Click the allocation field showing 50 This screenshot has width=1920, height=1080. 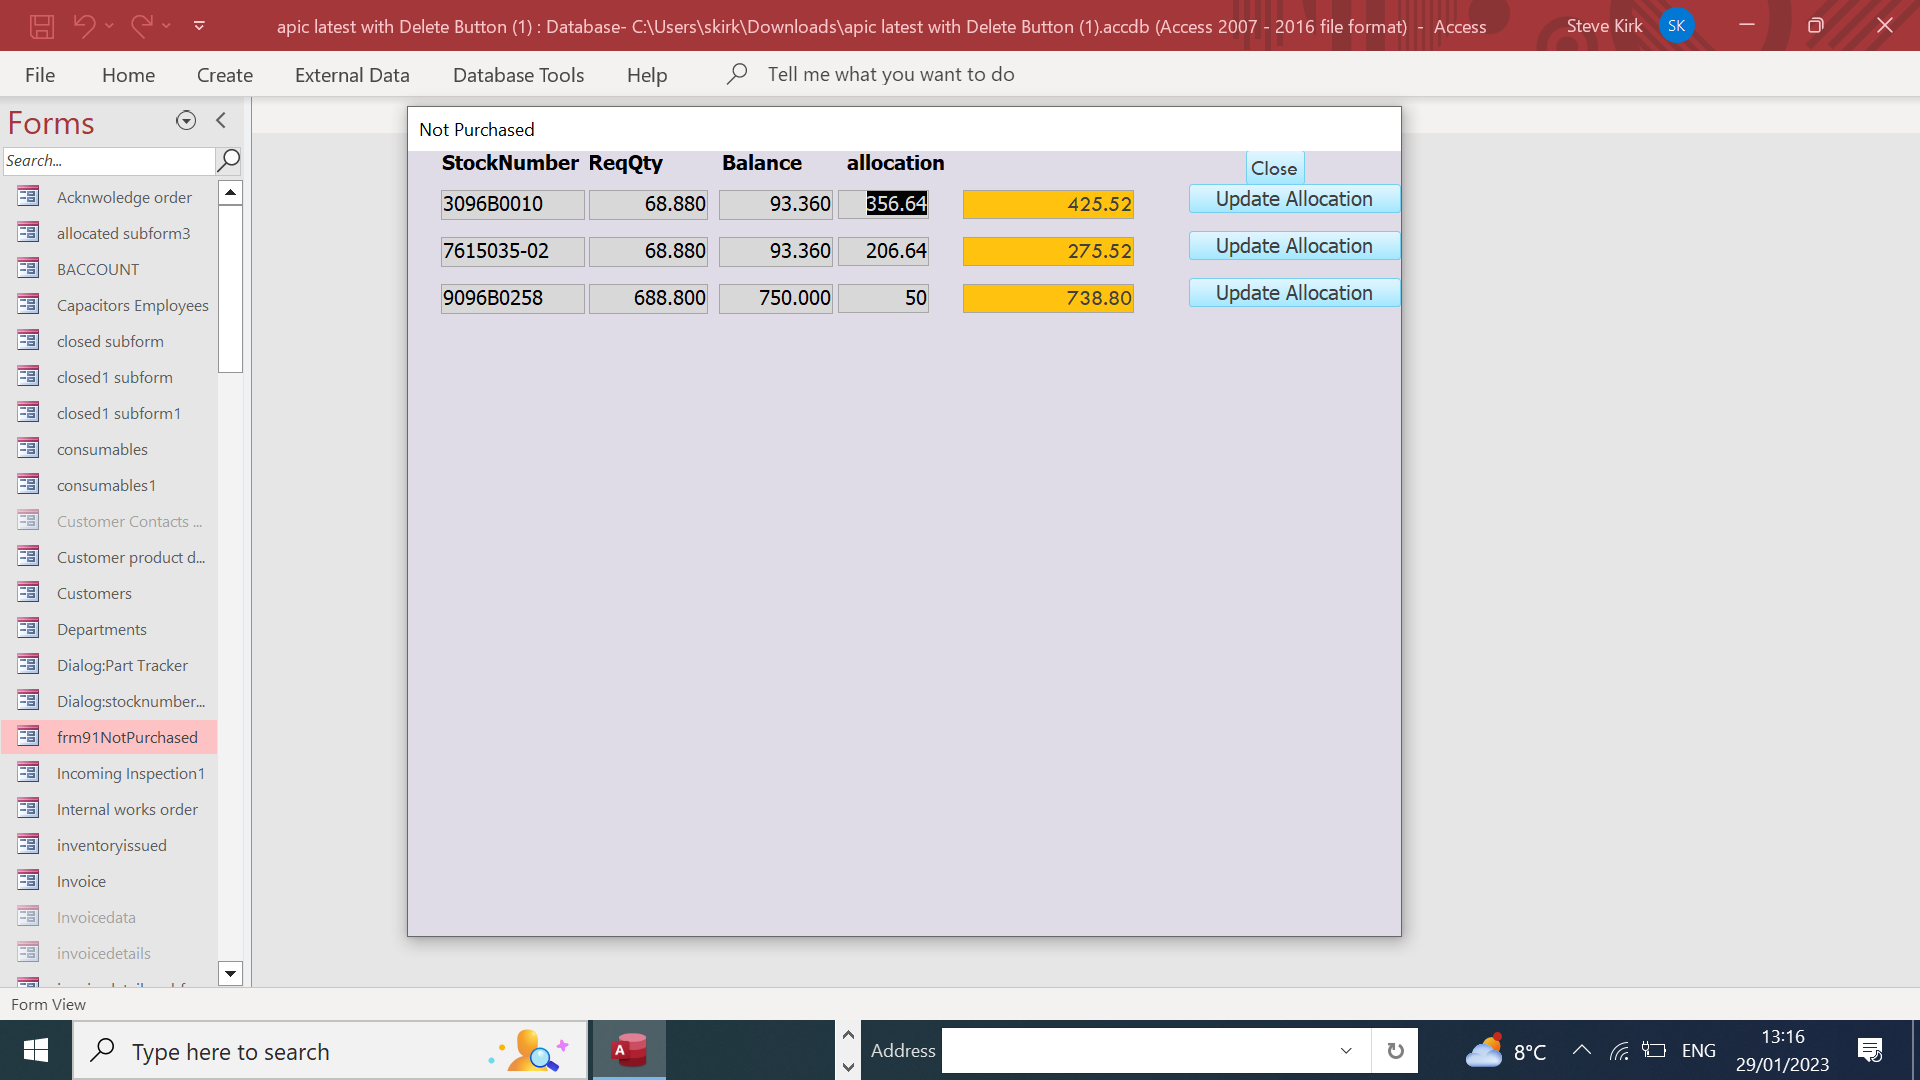(883, 298)
